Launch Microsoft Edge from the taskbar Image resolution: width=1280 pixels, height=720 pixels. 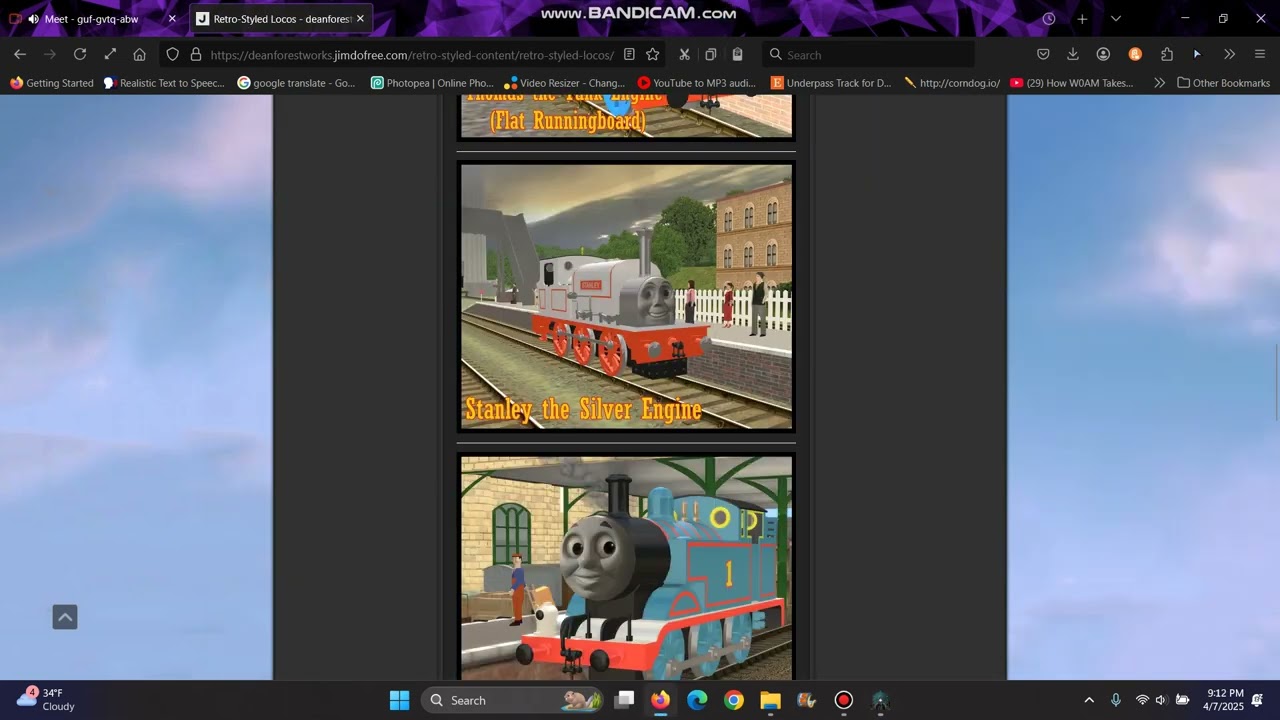click(697, 700)
